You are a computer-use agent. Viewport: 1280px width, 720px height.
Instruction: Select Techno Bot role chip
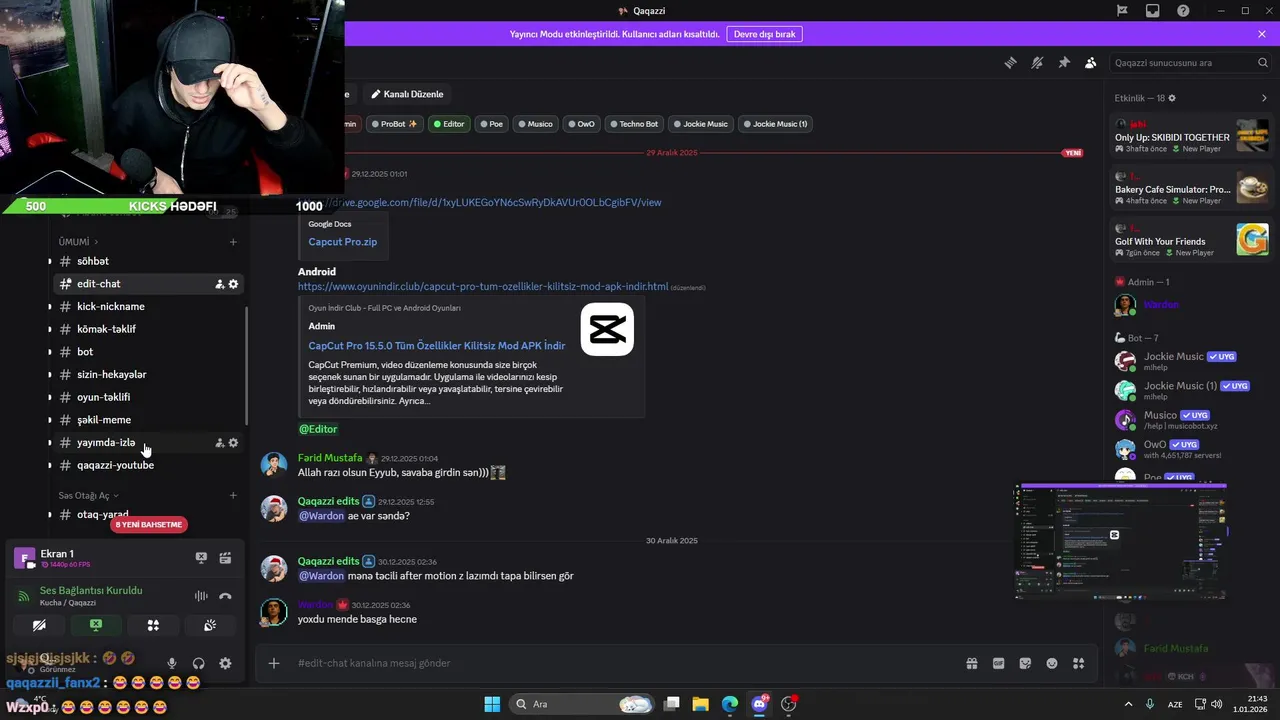(634, 124)
